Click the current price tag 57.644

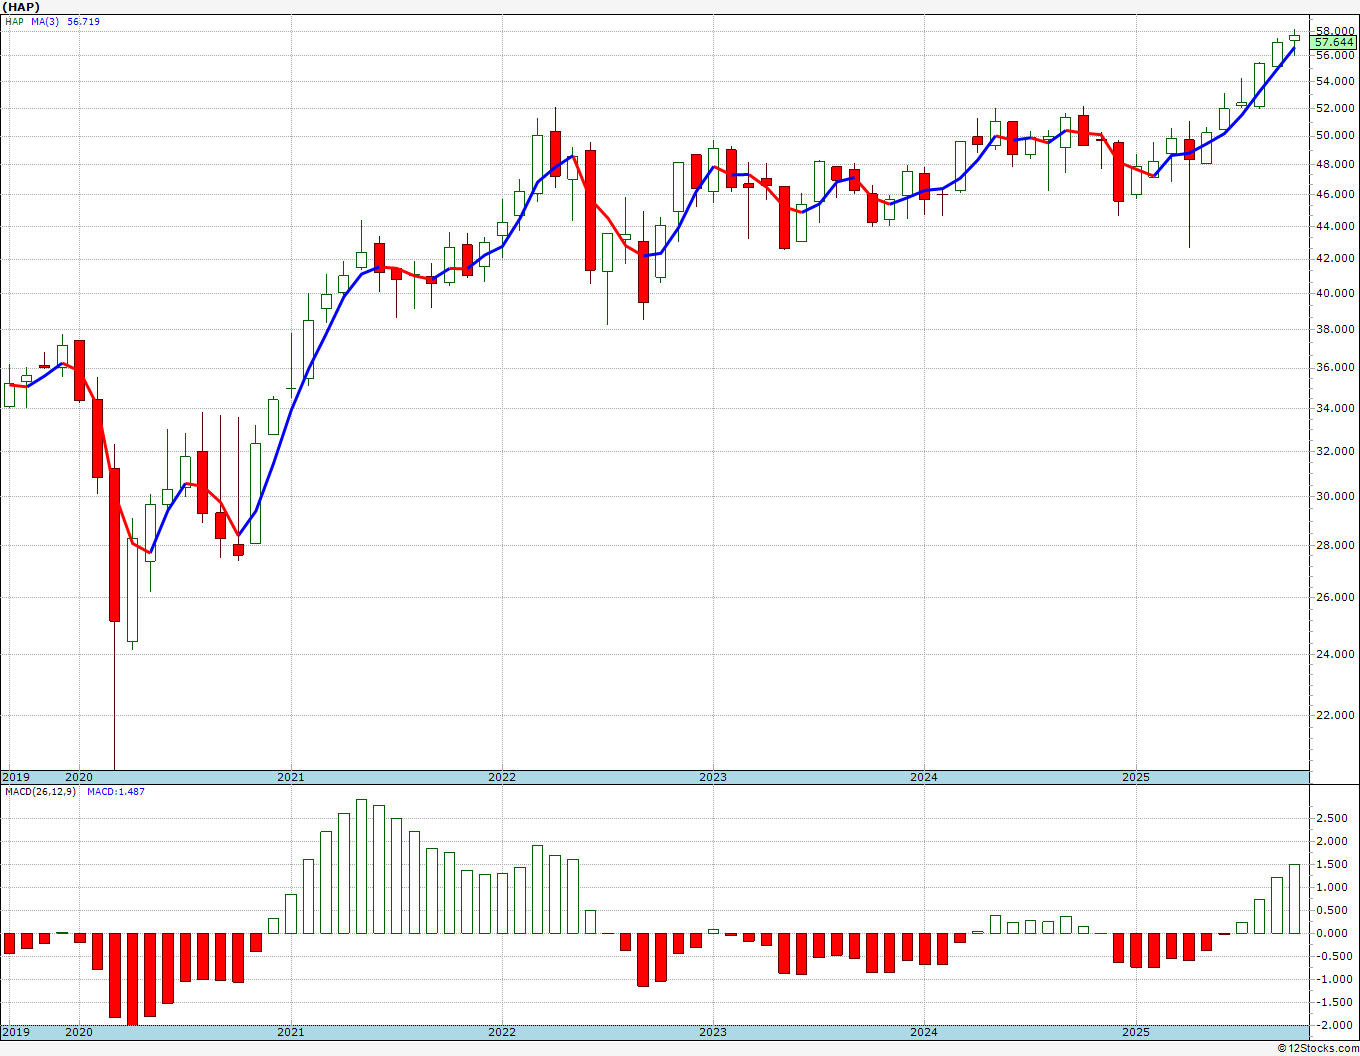click(1335, 42)
